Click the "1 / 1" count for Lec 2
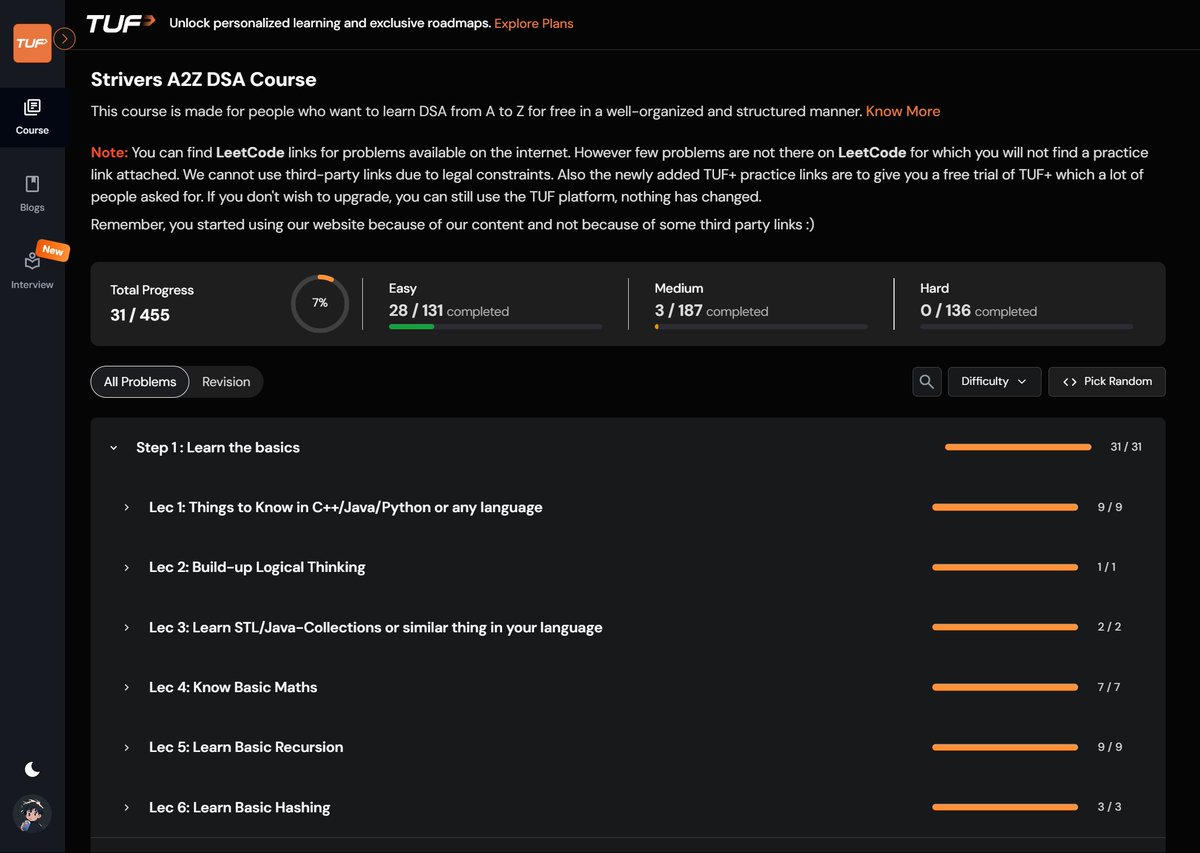1200x853 pixels. [x=1106, y=567]
